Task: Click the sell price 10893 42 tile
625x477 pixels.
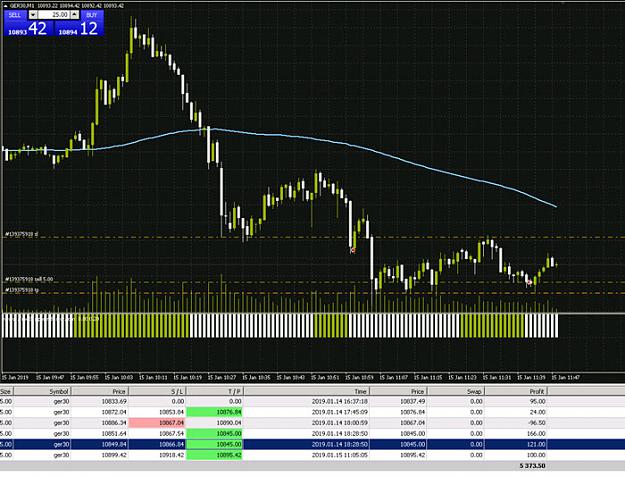Action: point(28,29)
